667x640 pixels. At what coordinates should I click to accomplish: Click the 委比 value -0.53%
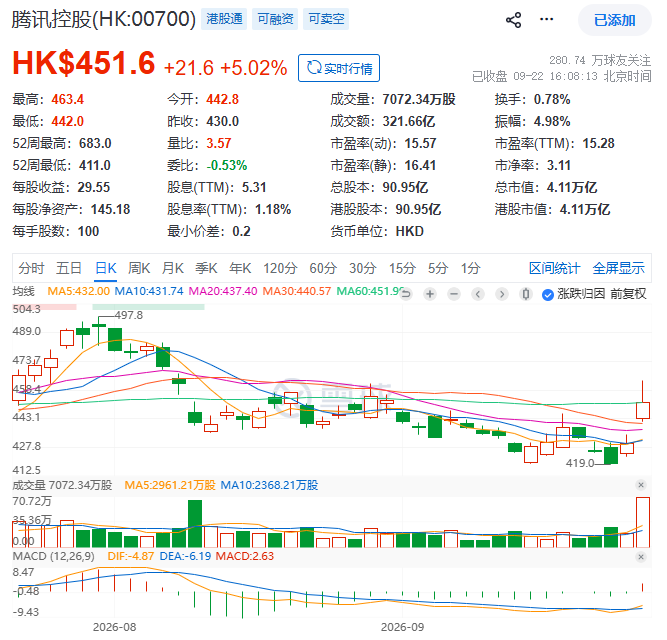coord(227,165)
